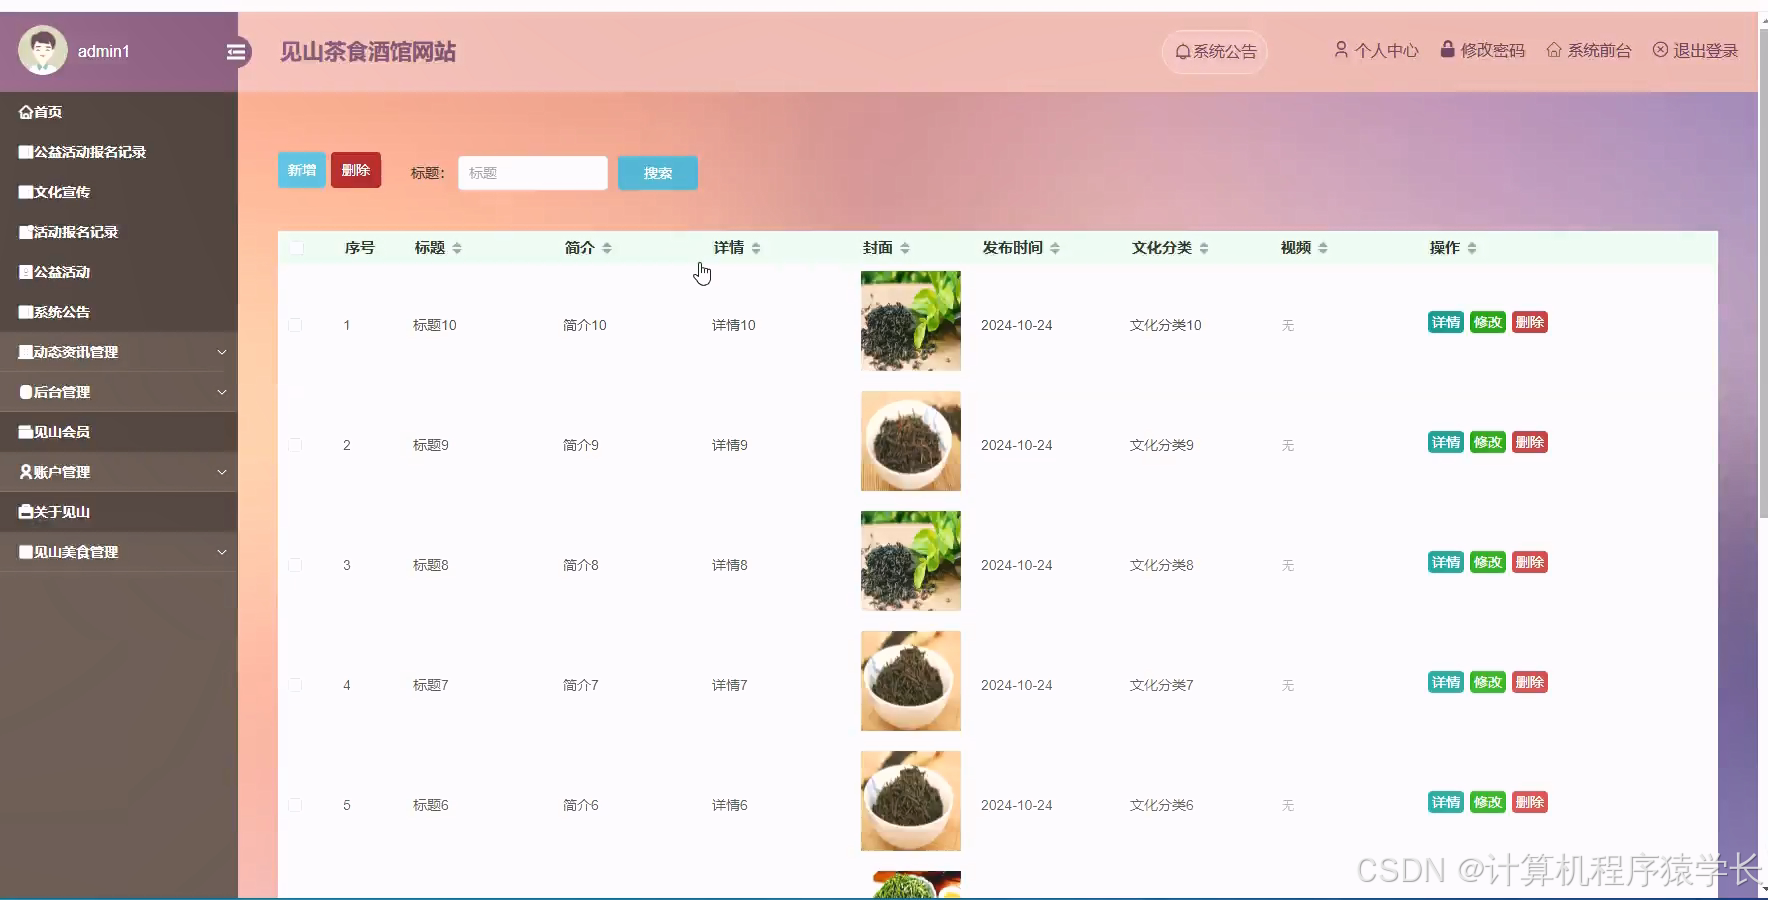The width and height of the screenshot is (1768, 900).
Task: Select the 修改密码 change password icon
Action: click(1447, 48)
